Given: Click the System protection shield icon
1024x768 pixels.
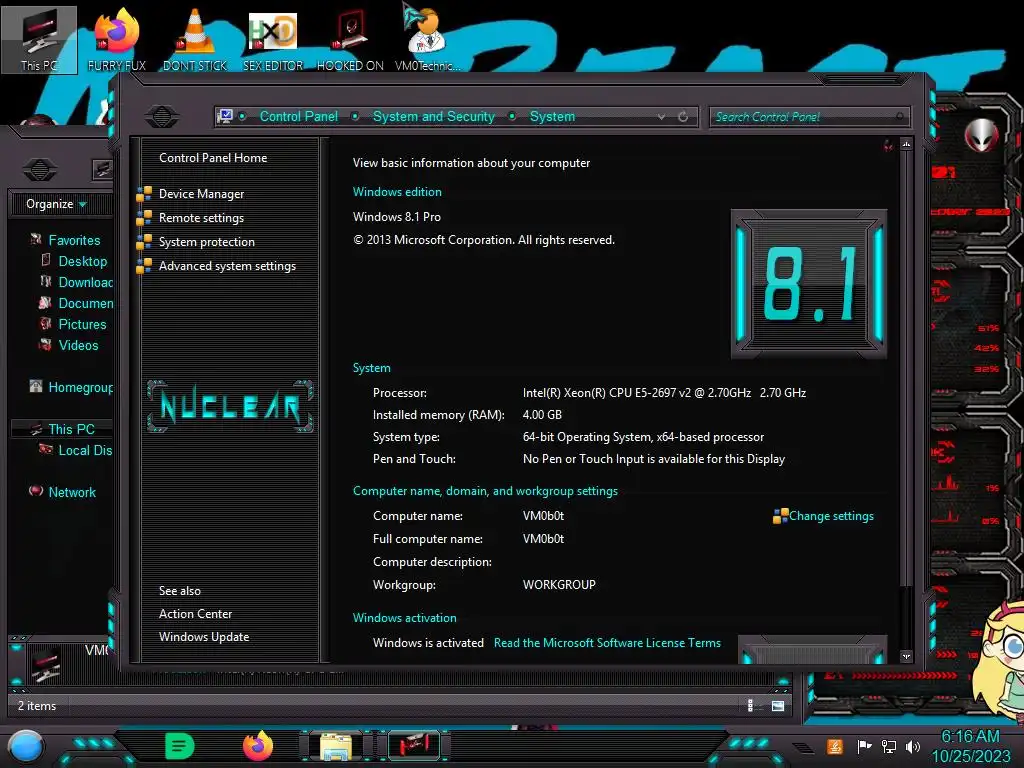Looking at the screenshot, I should [x=144, y=242].
